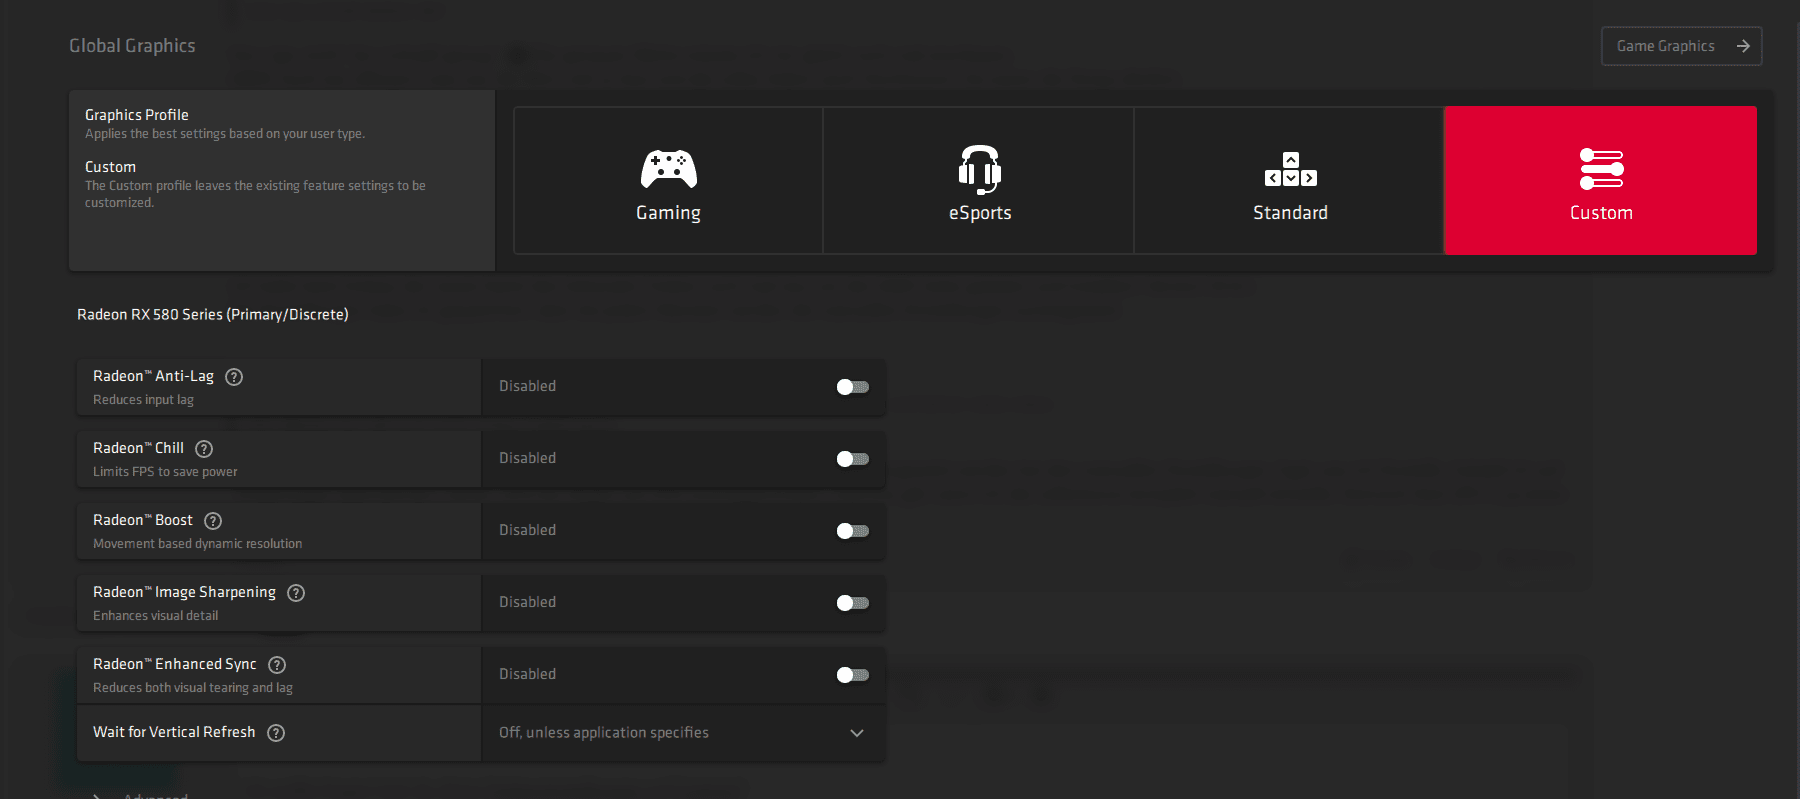Choose the Gaming profile label
The height and width of the screenshot is (799, 1800).
tap(668, 213)
